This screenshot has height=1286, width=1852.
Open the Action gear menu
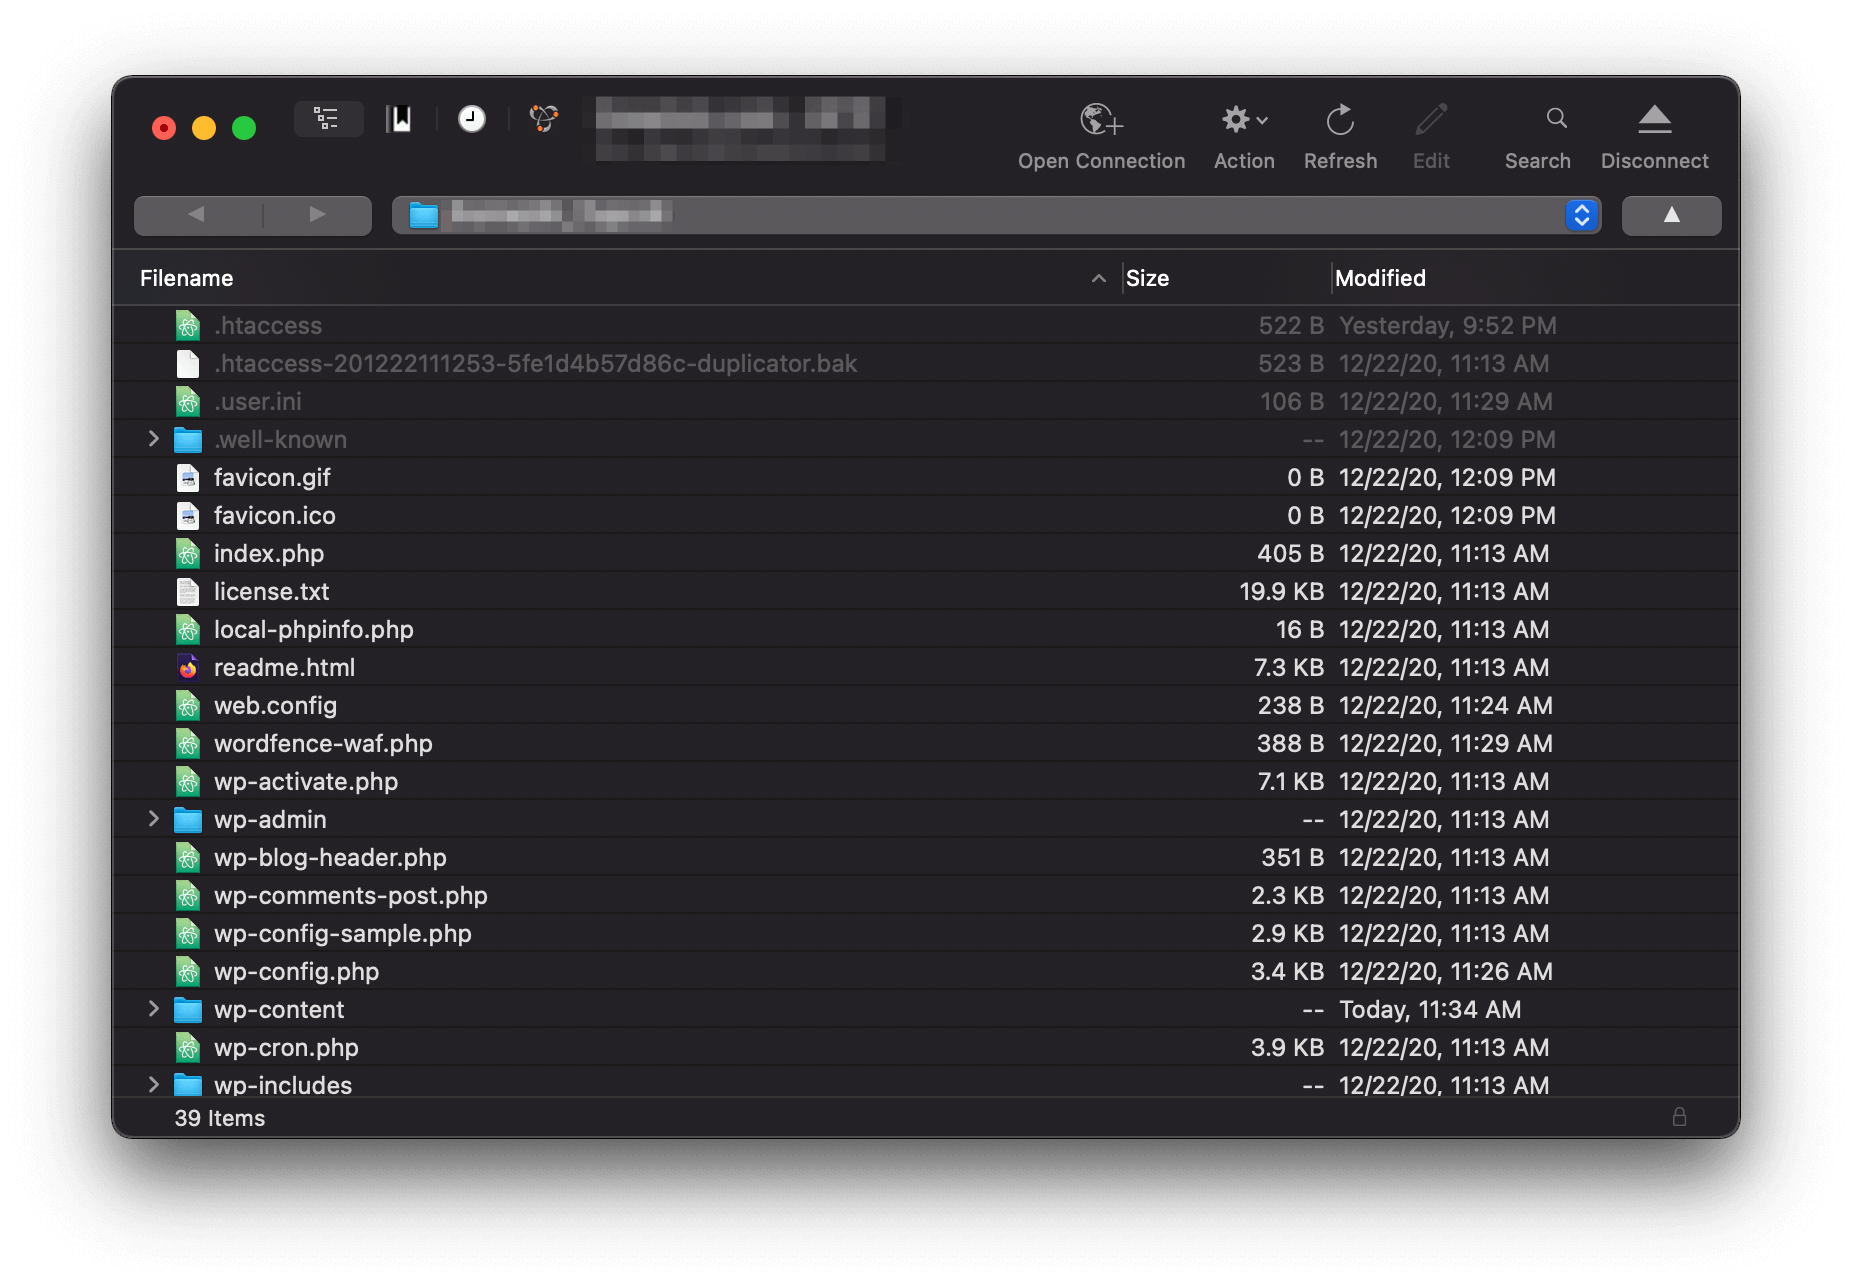click(x=1244, y=120)
